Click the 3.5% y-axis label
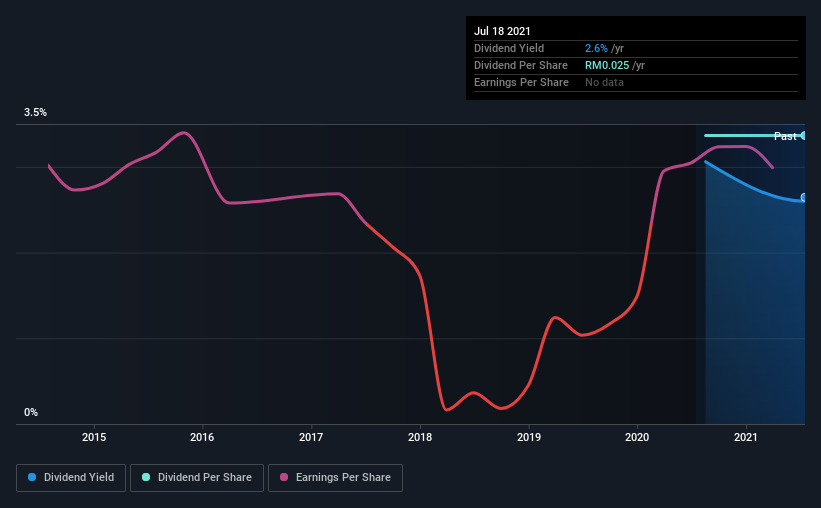This screenshot has height=508, width=821. click(35, 113)
